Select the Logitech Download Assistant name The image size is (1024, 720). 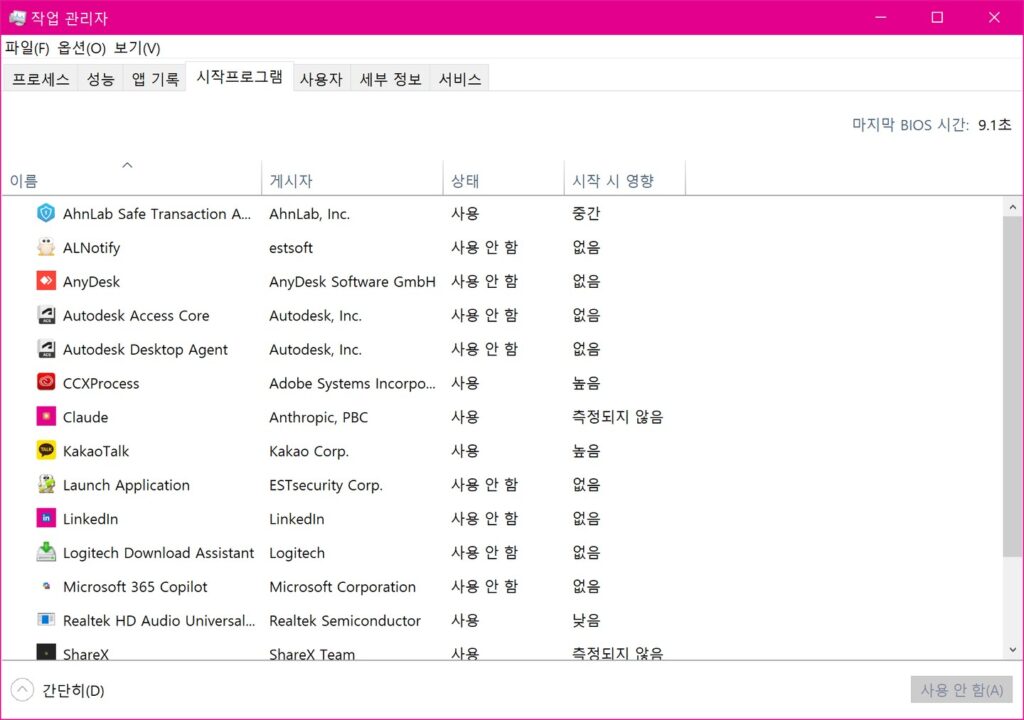click(158, 553)
